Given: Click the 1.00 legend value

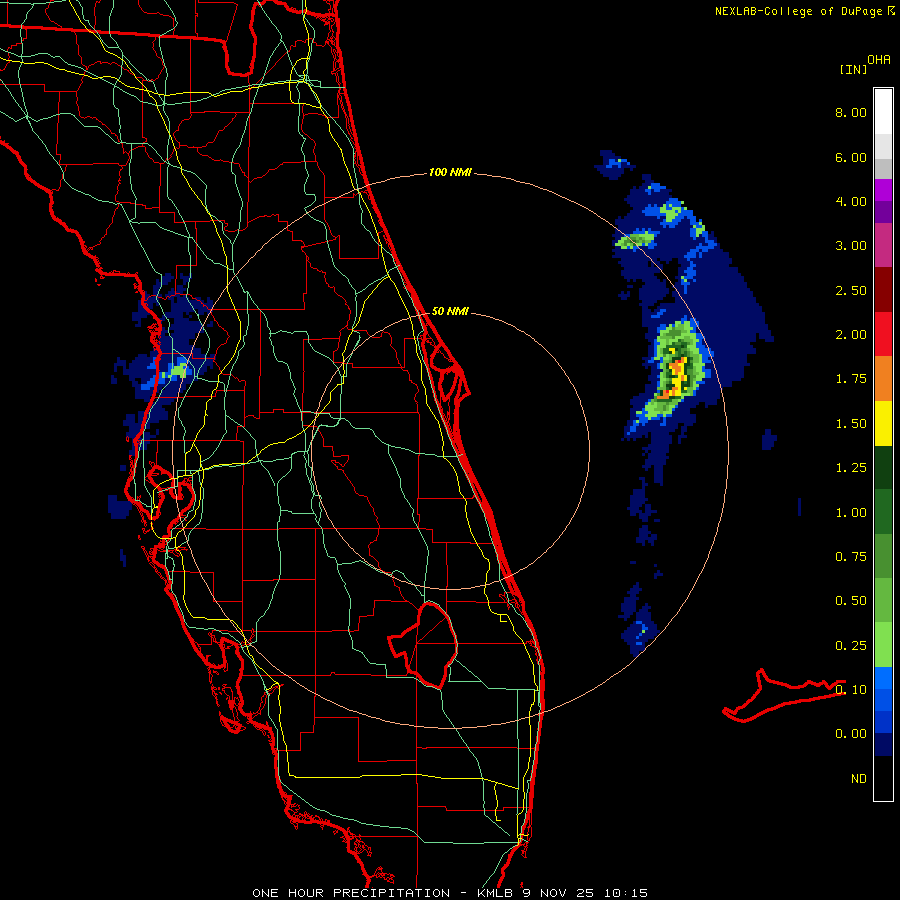Looking at the screenshot, I should tap(851, 513).
